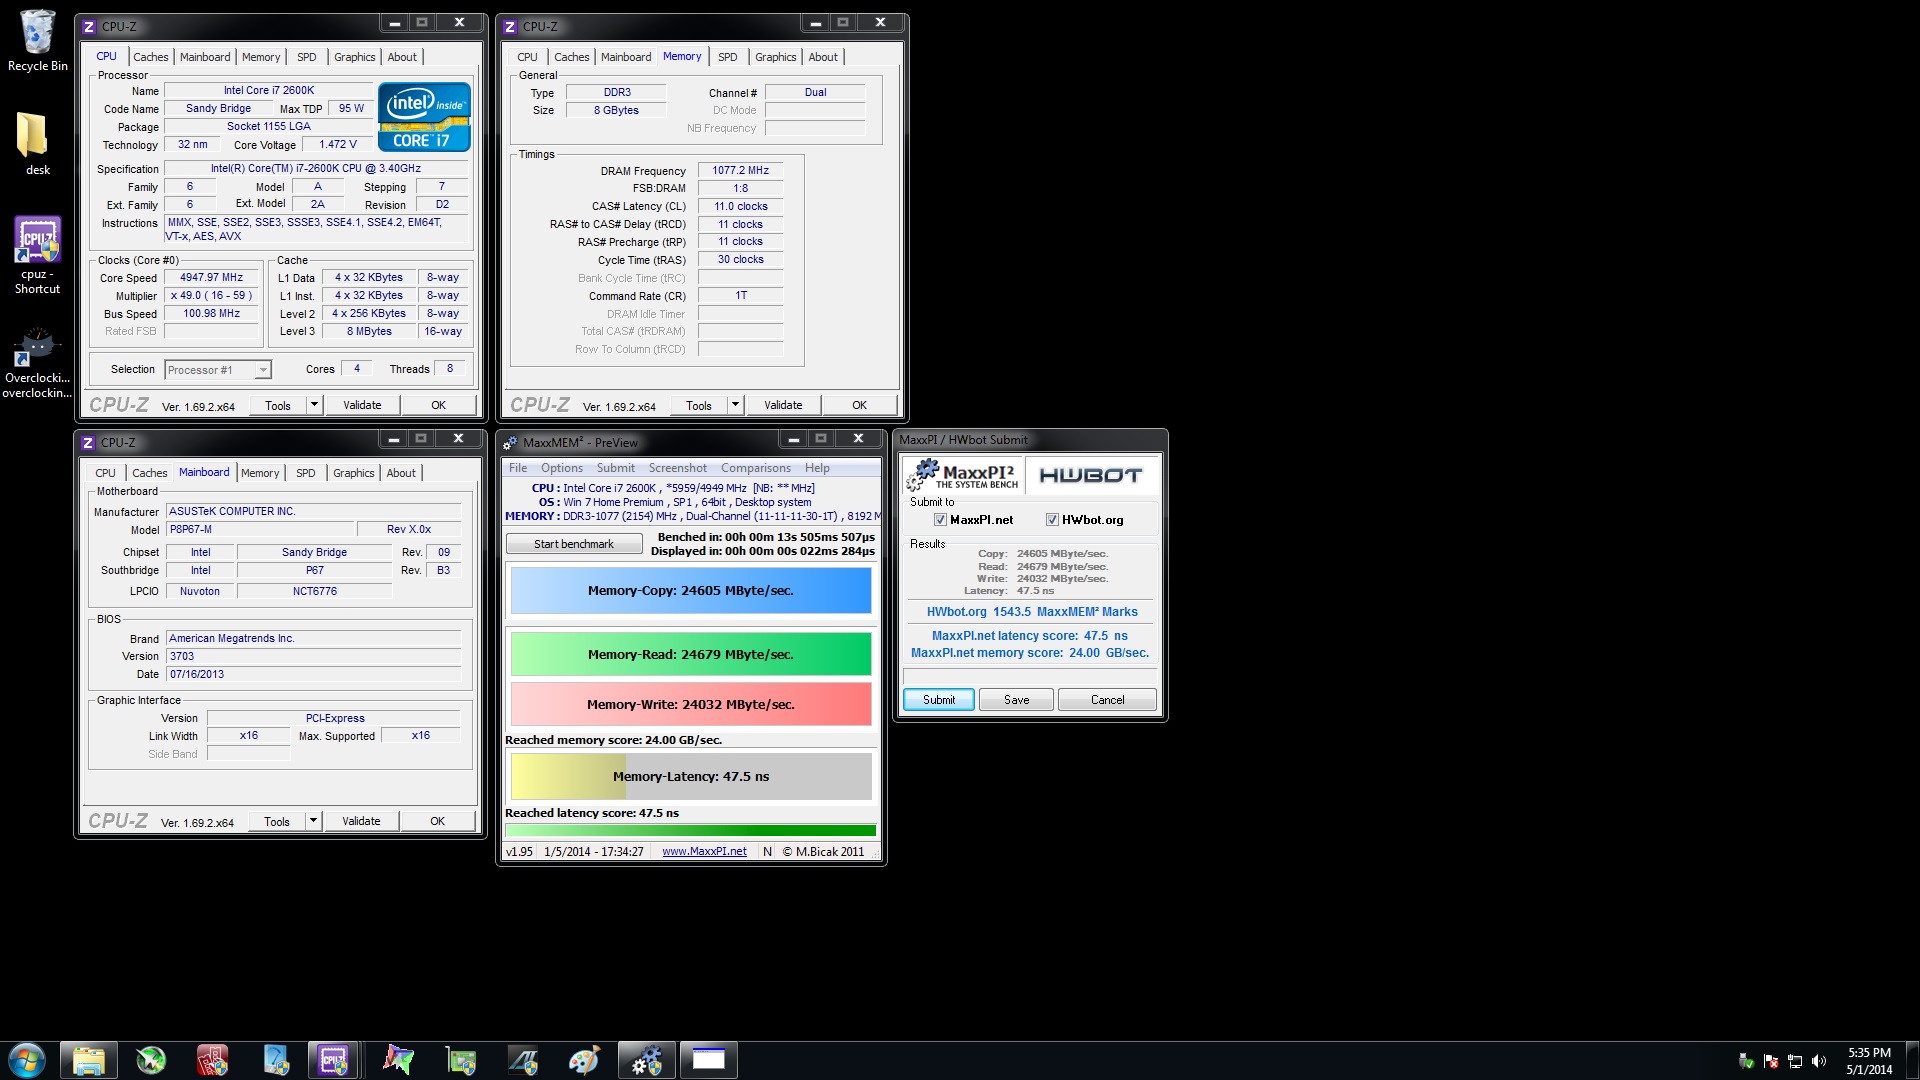Open the Recycle Bin desktop icon
This screenshot has width=1920, height=1080.
point(37,40)
